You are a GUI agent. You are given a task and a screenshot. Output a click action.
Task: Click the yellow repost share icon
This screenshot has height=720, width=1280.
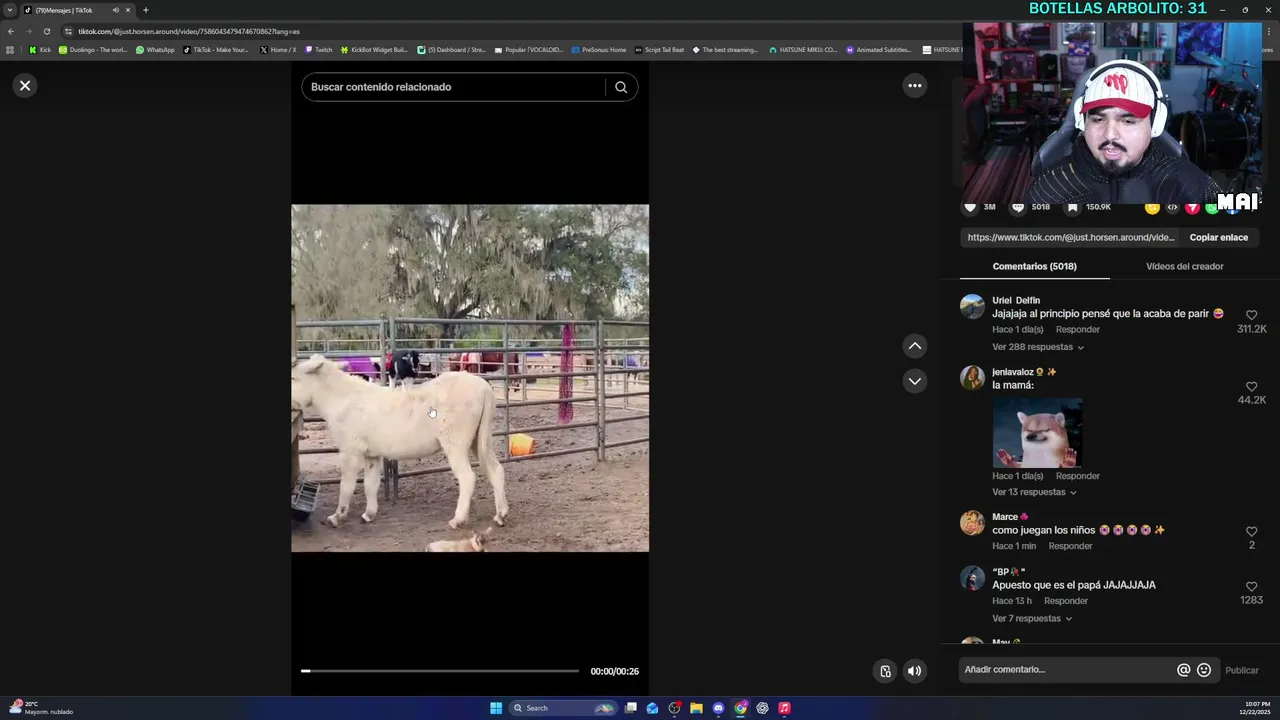[x=1152, y=207]
